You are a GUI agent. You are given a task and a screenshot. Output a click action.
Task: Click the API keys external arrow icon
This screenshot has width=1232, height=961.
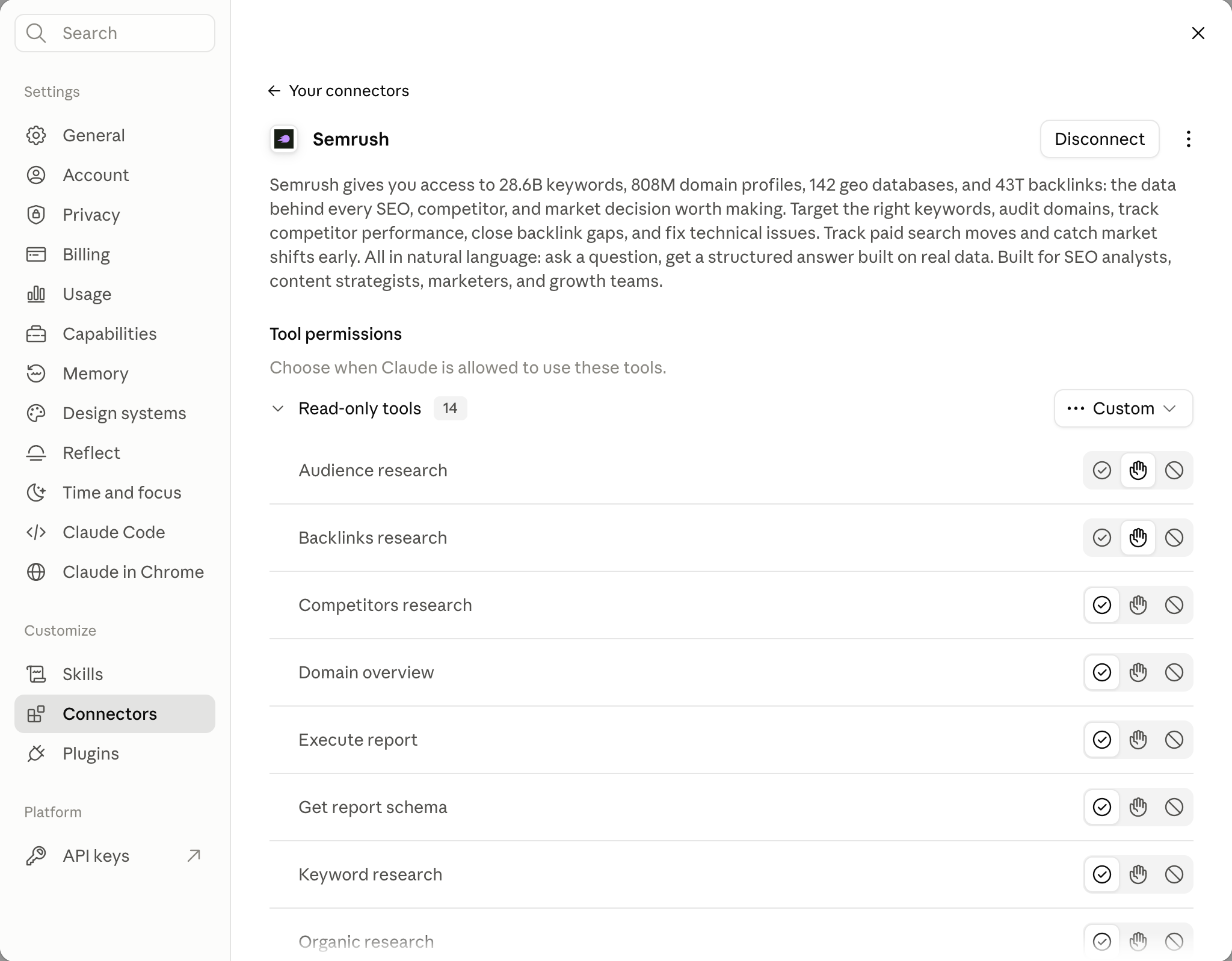(x=194, y=855)
